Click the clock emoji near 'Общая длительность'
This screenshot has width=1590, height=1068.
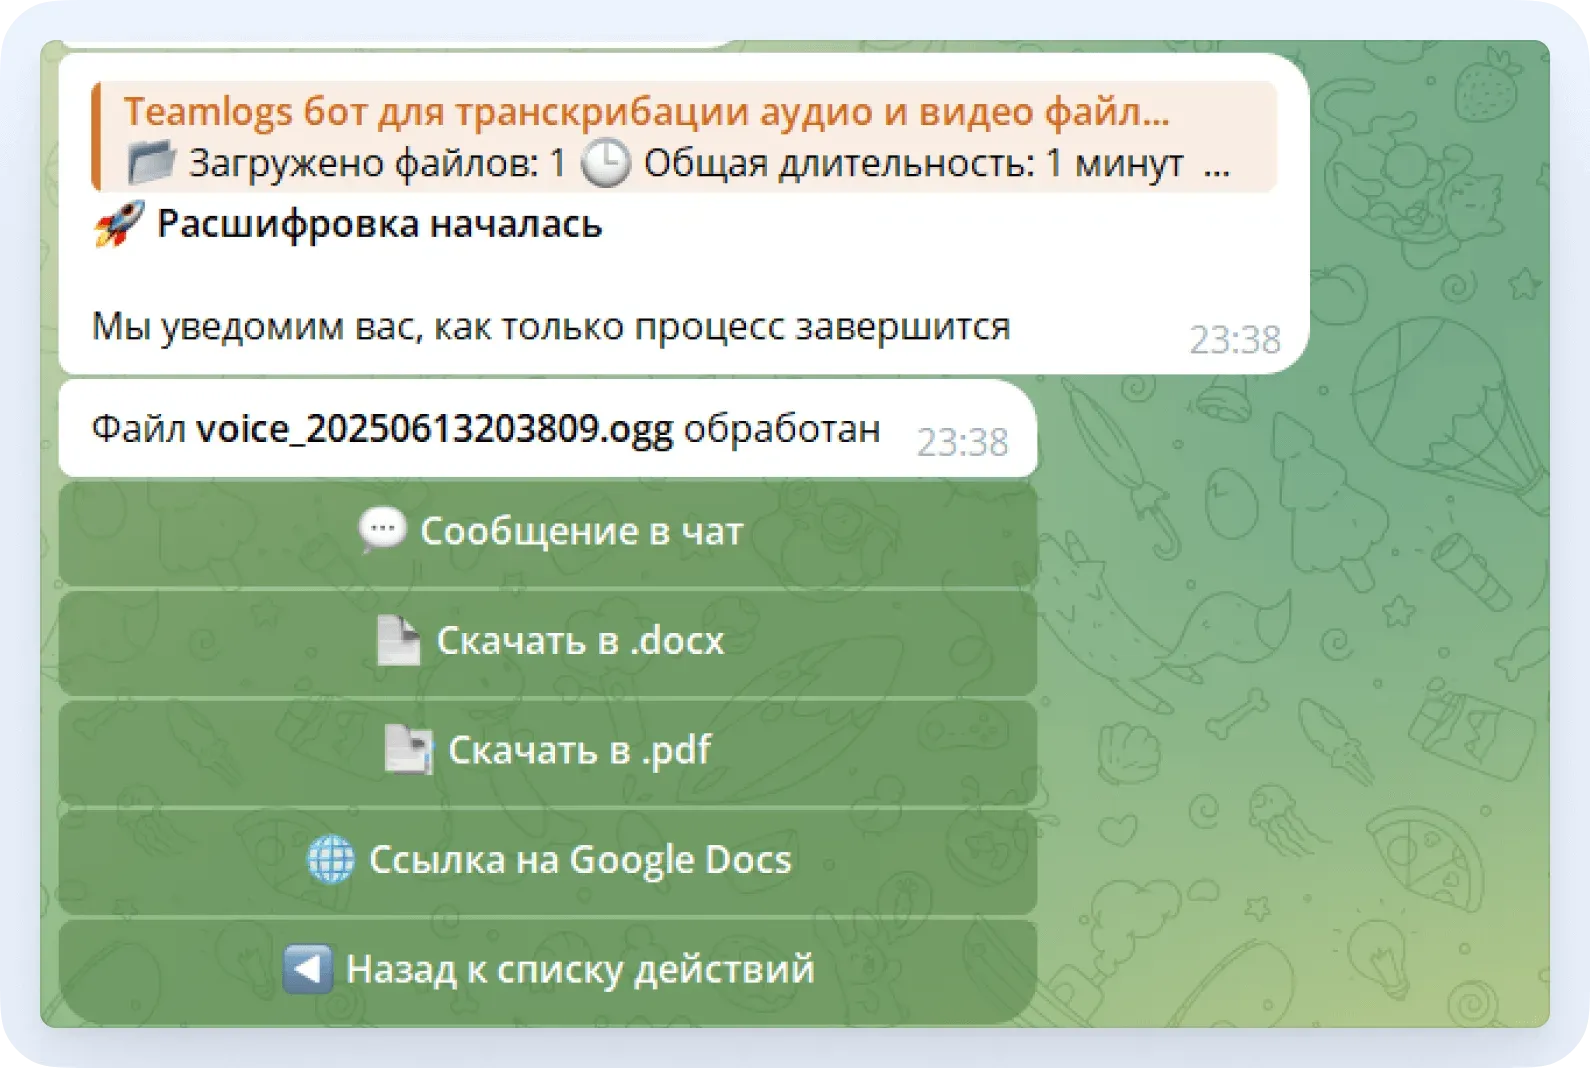pos(606,162)
